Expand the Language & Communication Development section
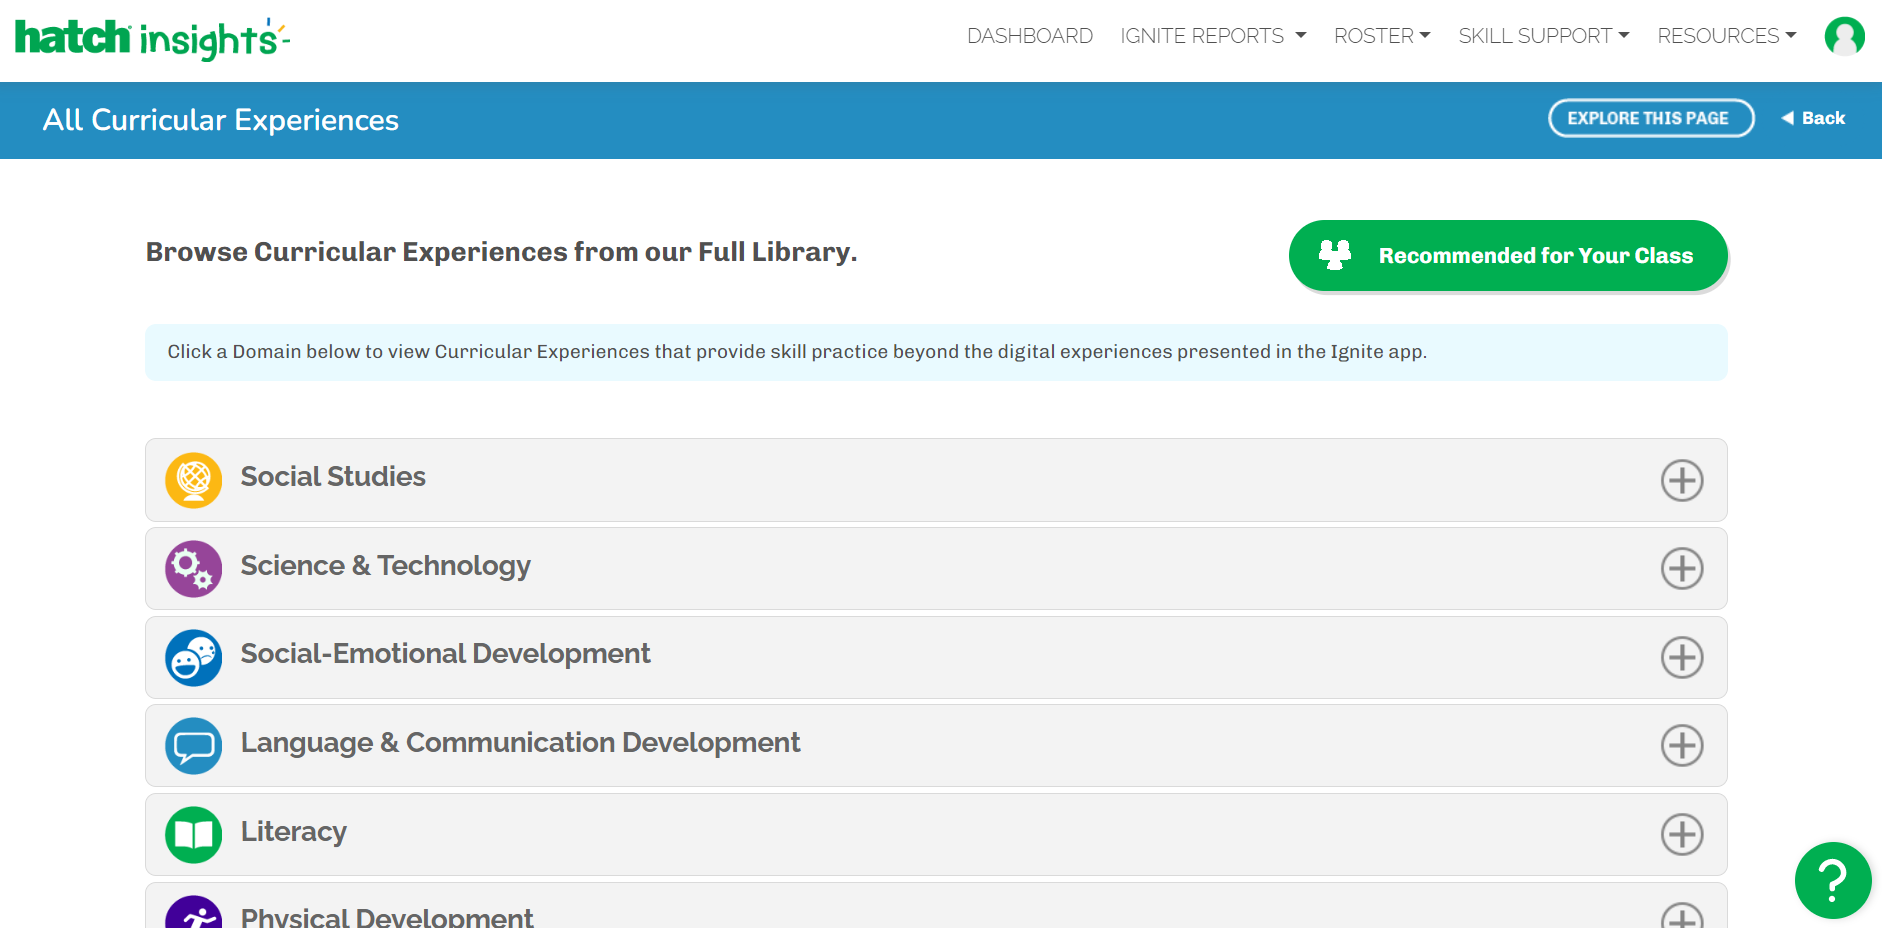Viewport: 1882px width, 928px height. [1682, 746]
